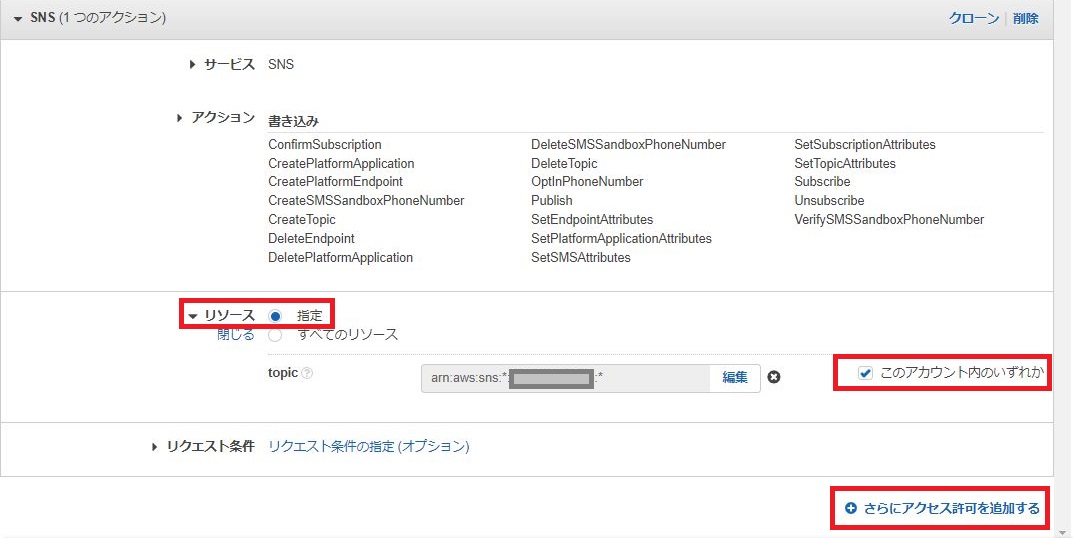This screenshot has width=1073, height=538.
Task: Click the SetSubscriptionAttributes action text
Action: coord(865,144)
